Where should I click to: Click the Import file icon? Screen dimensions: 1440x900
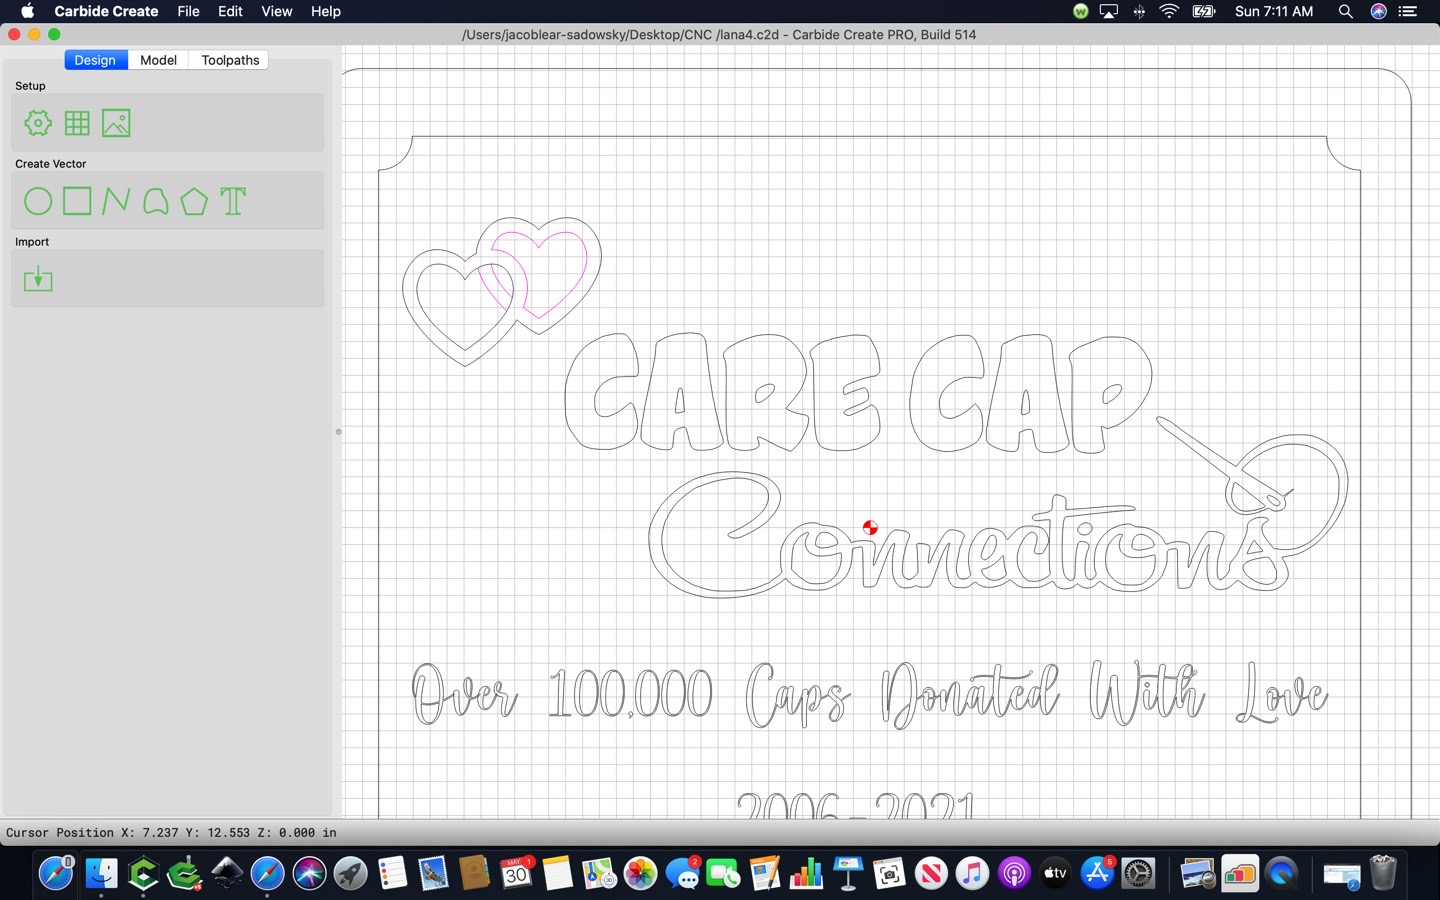[x=38, y=279]
